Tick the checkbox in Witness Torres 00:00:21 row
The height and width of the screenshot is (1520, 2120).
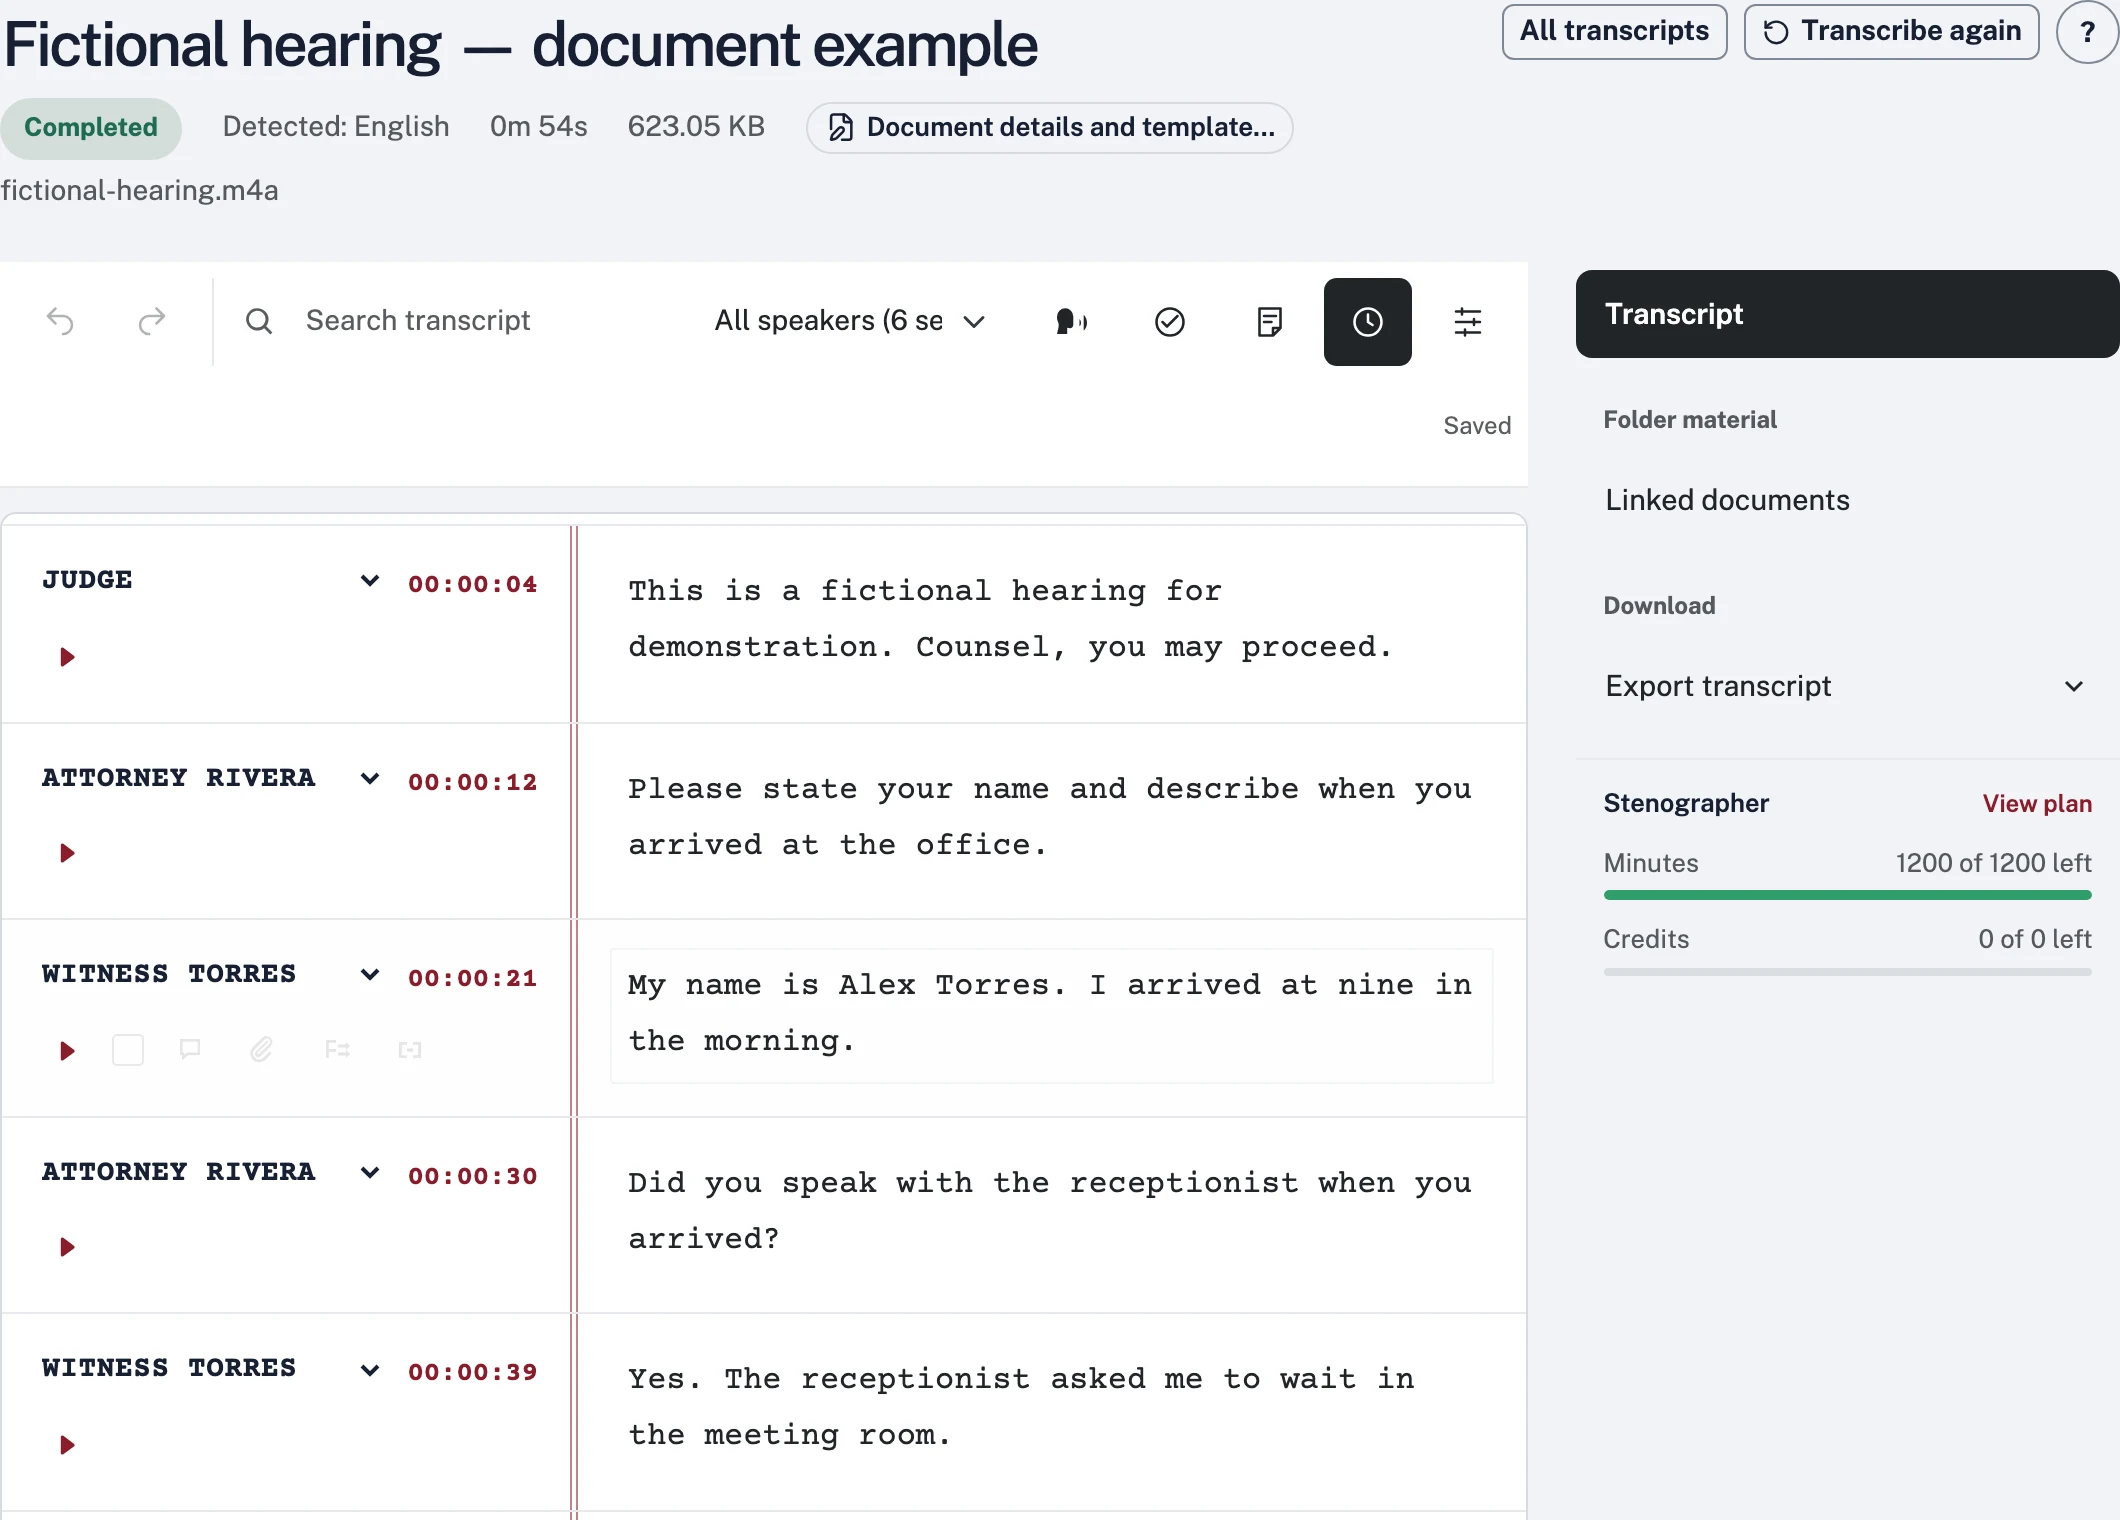(128, 1050)
